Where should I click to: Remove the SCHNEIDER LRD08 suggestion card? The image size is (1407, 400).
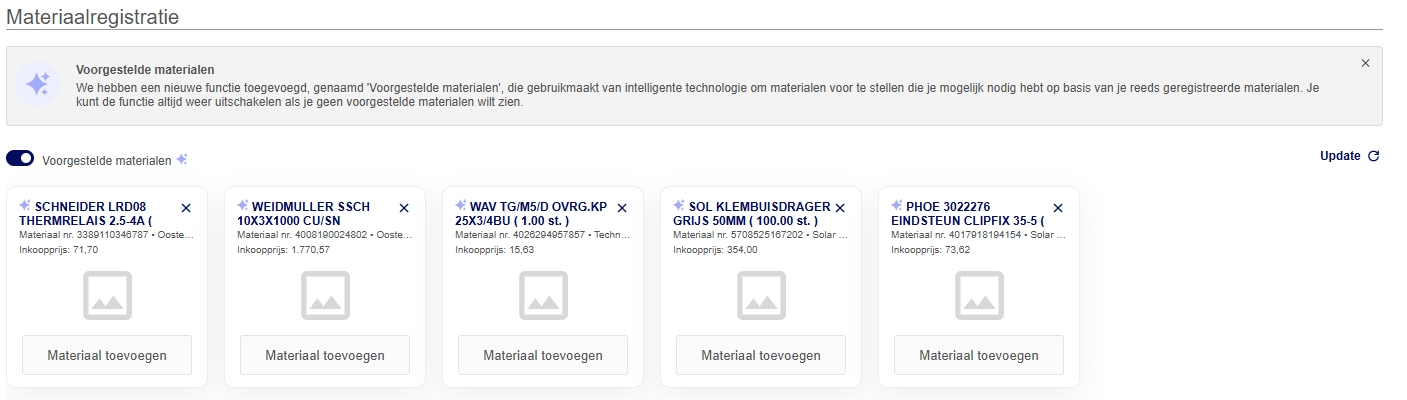tap(186, 208)
